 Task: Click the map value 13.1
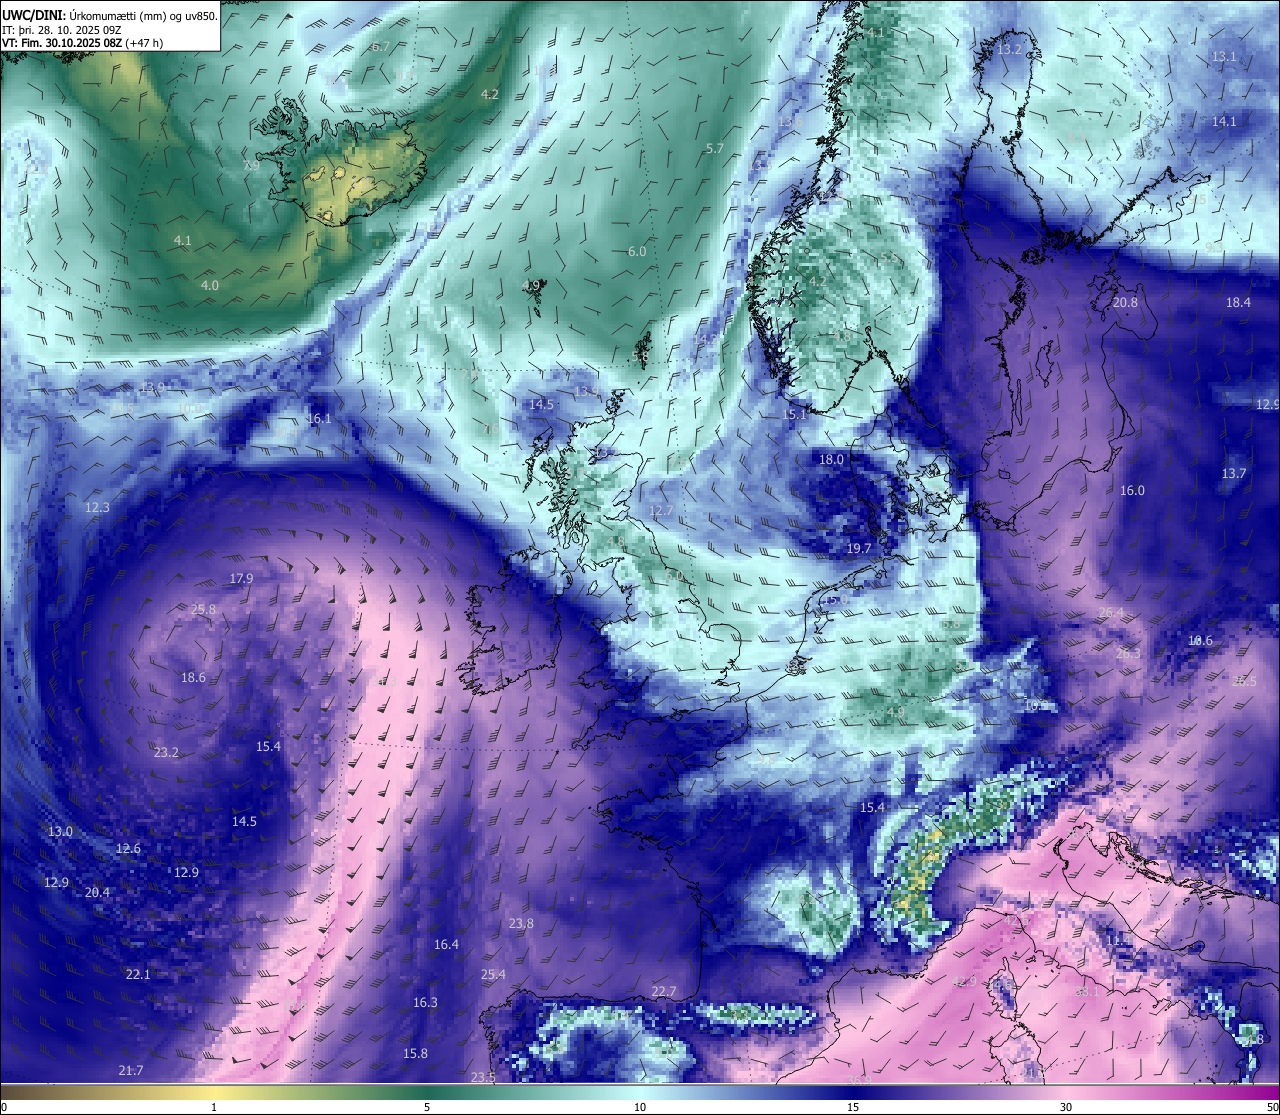point(1224,57)
